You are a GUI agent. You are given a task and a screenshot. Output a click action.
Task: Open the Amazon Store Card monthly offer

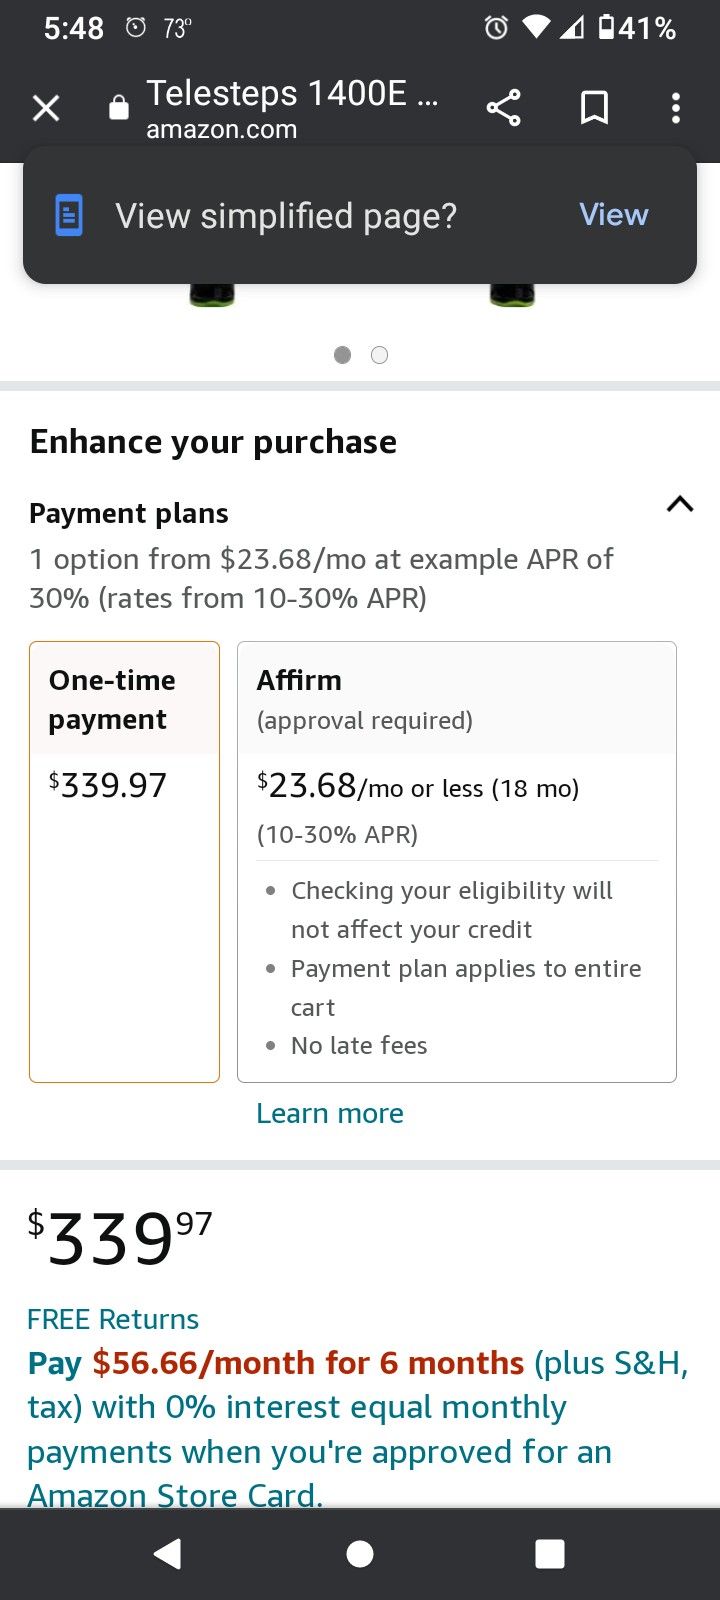[357, 1429]
